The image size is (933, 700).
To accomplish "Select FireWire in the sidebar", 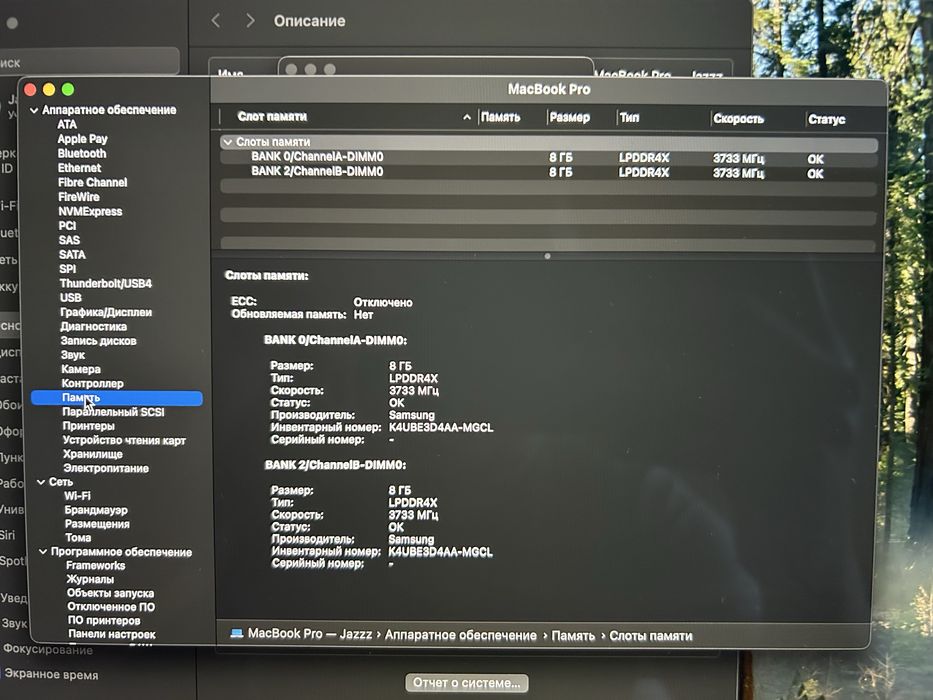I will [79, 196].
